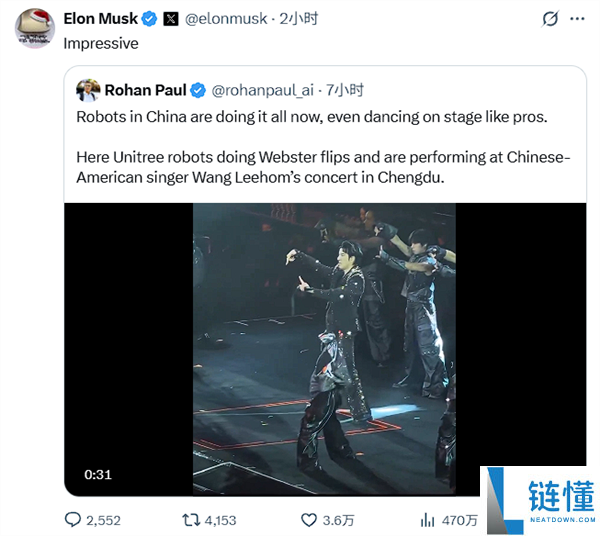Open the @elonmusk handle link
This screenshot has width=600, height=536.
[228, 19]
